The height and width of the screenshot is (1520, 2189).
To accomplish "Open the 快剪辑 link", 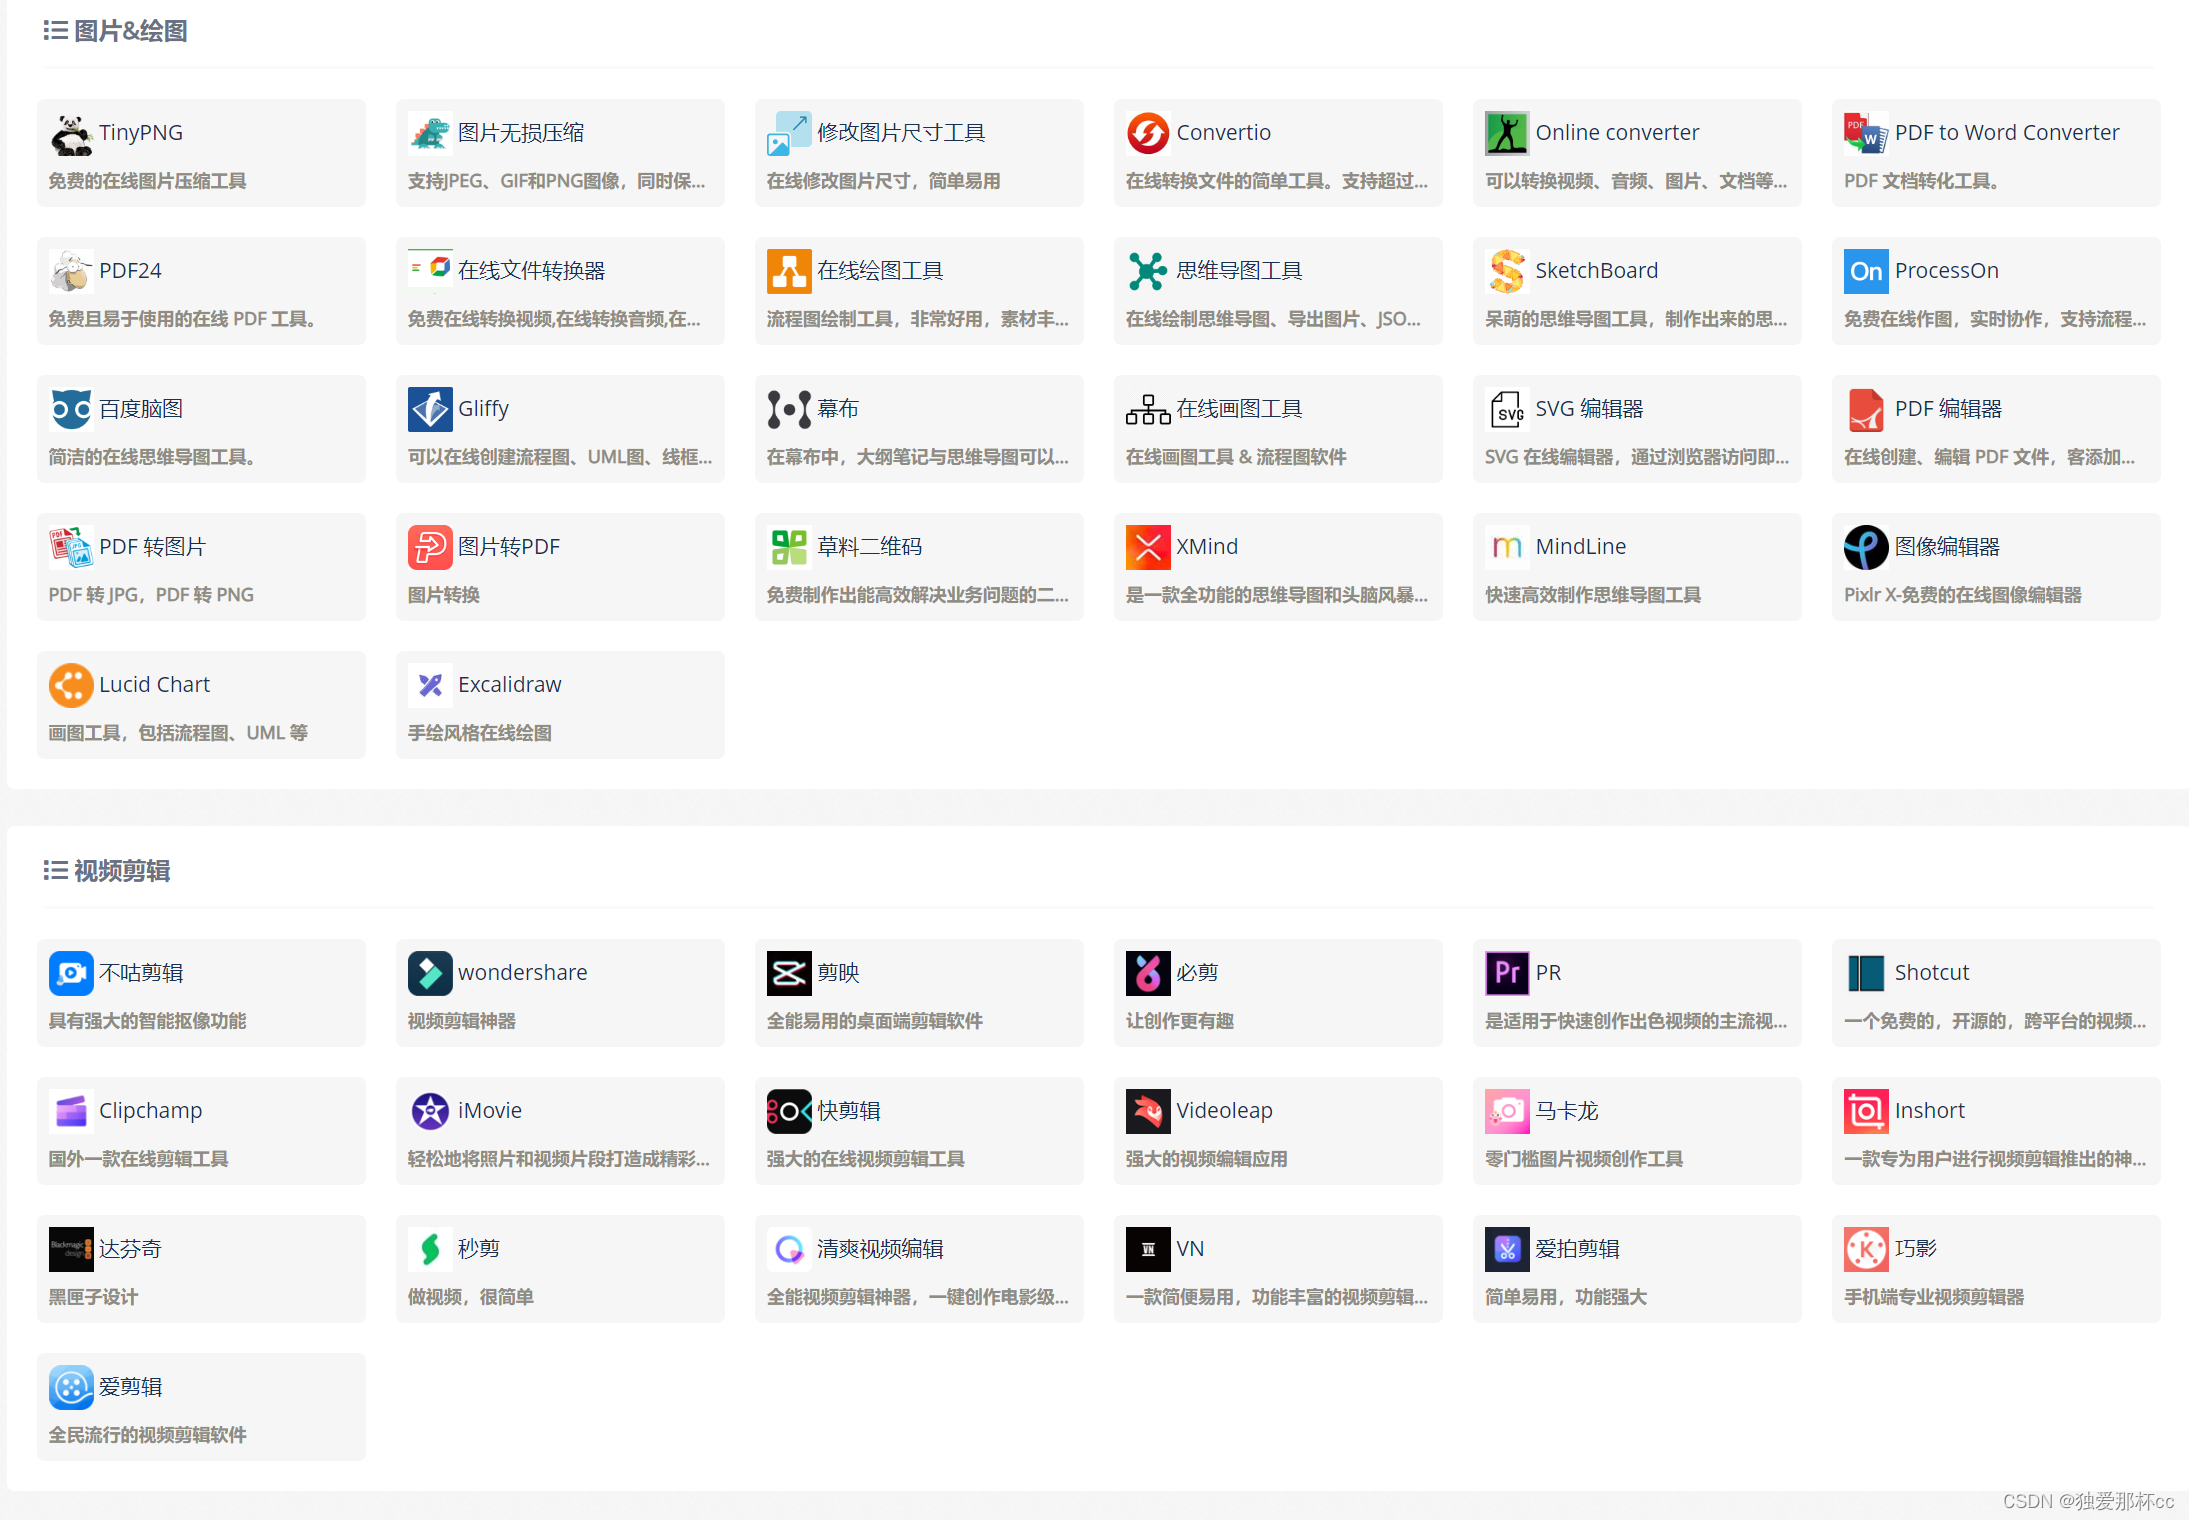I will [x=849, y=1111].
